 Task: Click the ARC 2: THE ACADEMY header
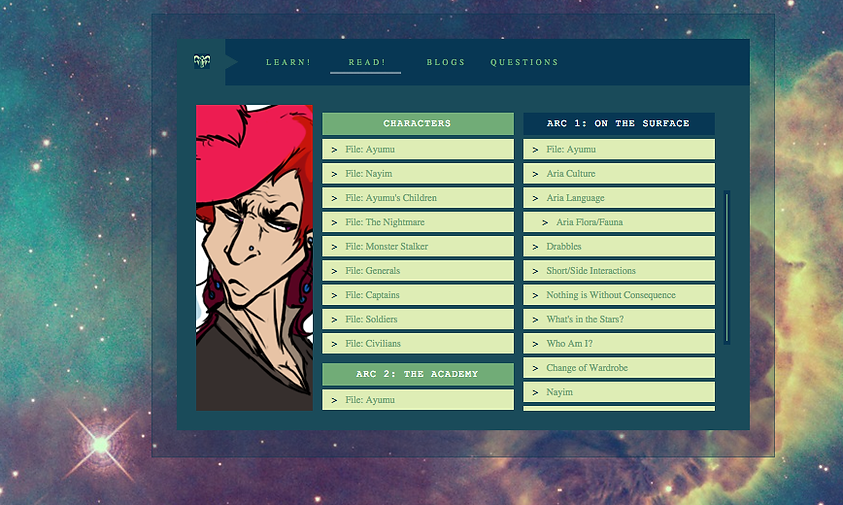click(x=418, y=374)
